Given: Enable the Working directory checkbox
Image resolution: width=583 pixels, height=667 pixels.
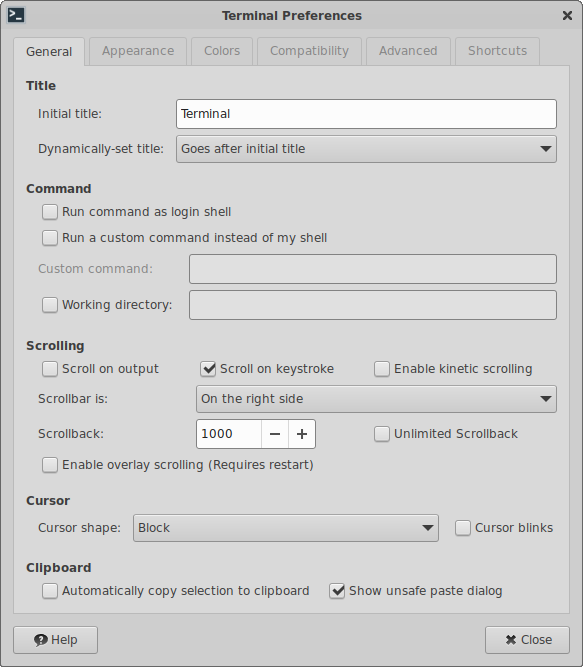Looking at the screenshot, I should click(50, 305).
